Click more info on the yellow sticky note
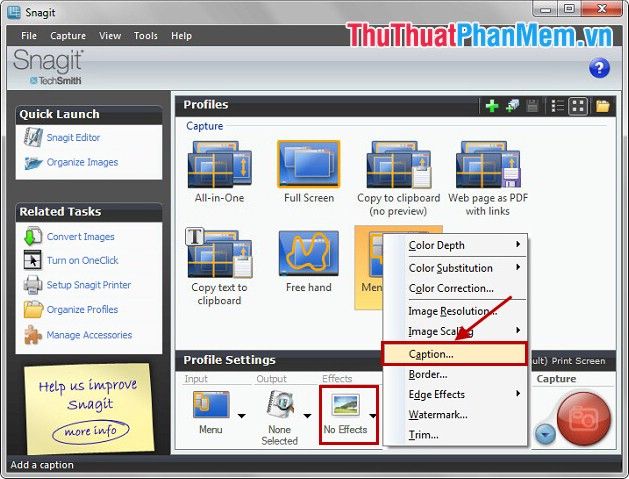 pos(91,431)
